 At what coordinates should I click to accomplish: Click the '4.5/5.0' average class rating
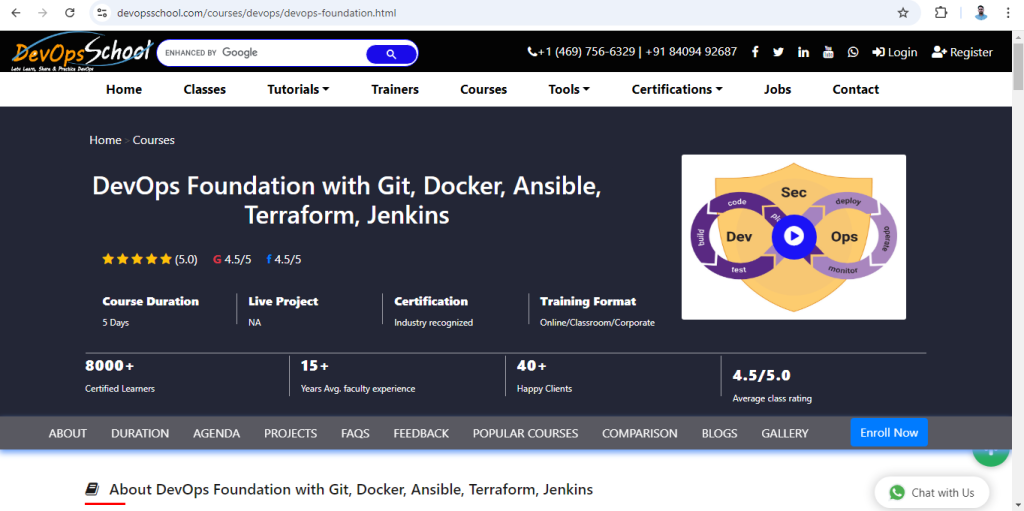coord(761,376)
